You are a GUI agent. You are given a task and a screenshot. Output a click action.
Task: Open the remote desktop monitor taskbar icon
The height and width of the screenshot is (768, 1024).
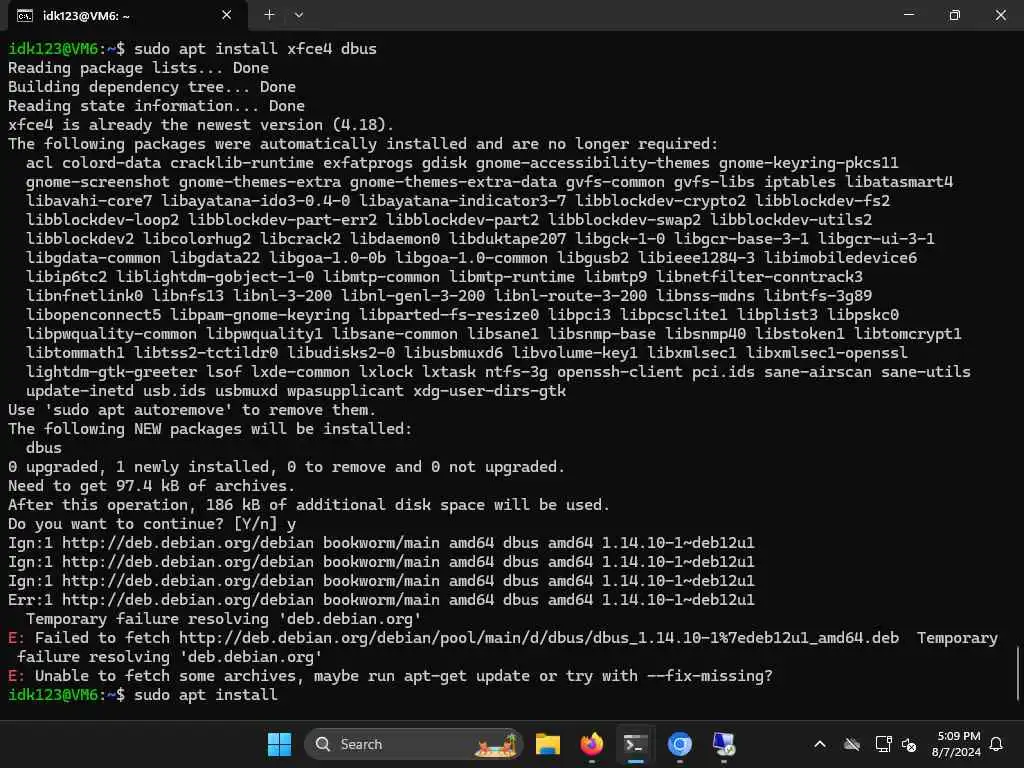point(723,744)
